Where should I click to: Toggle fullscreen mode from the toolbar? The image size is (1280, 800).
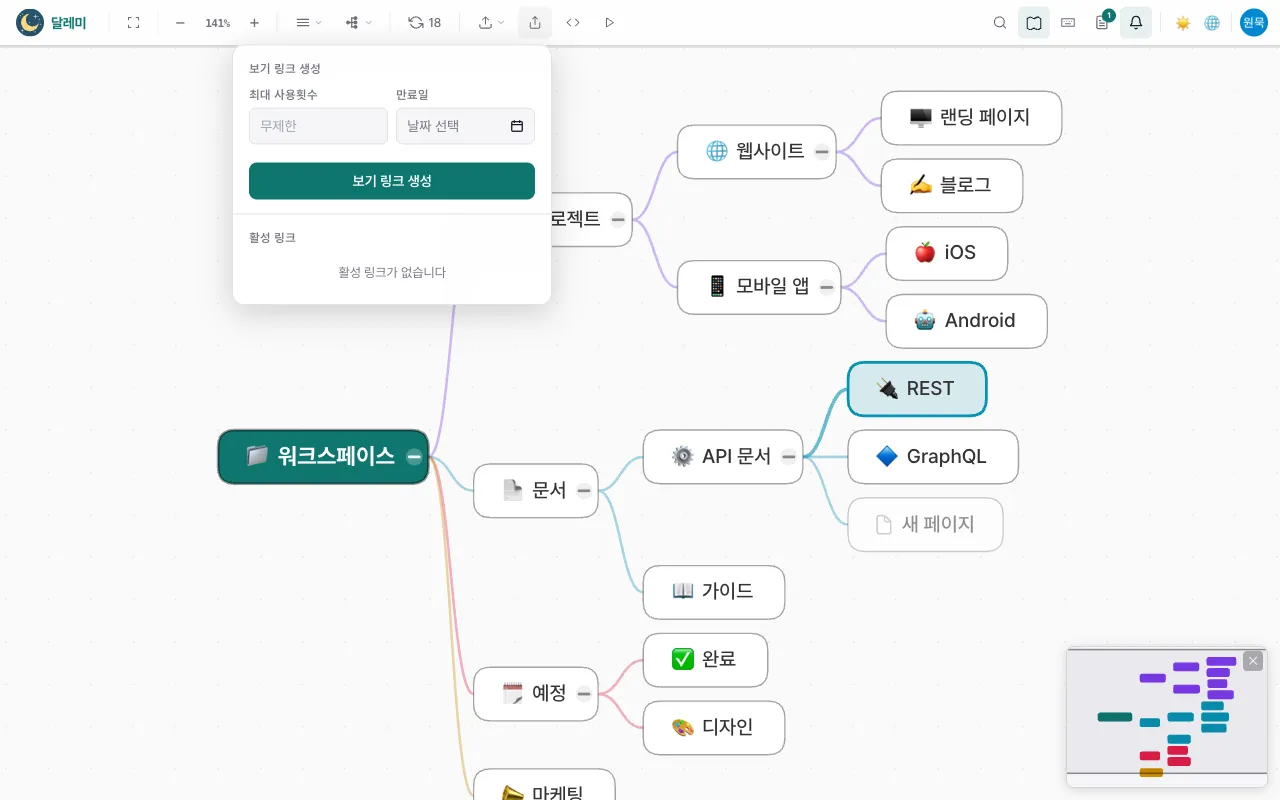point(133,22)
